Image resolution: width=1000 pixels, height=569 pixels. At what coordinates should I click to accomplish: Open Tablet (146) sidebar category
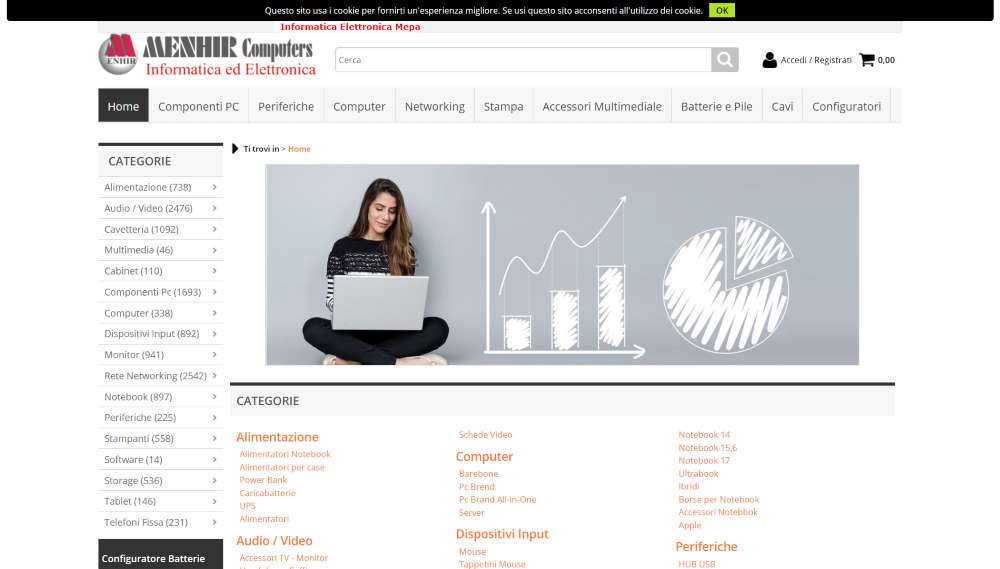click(161, 501)
